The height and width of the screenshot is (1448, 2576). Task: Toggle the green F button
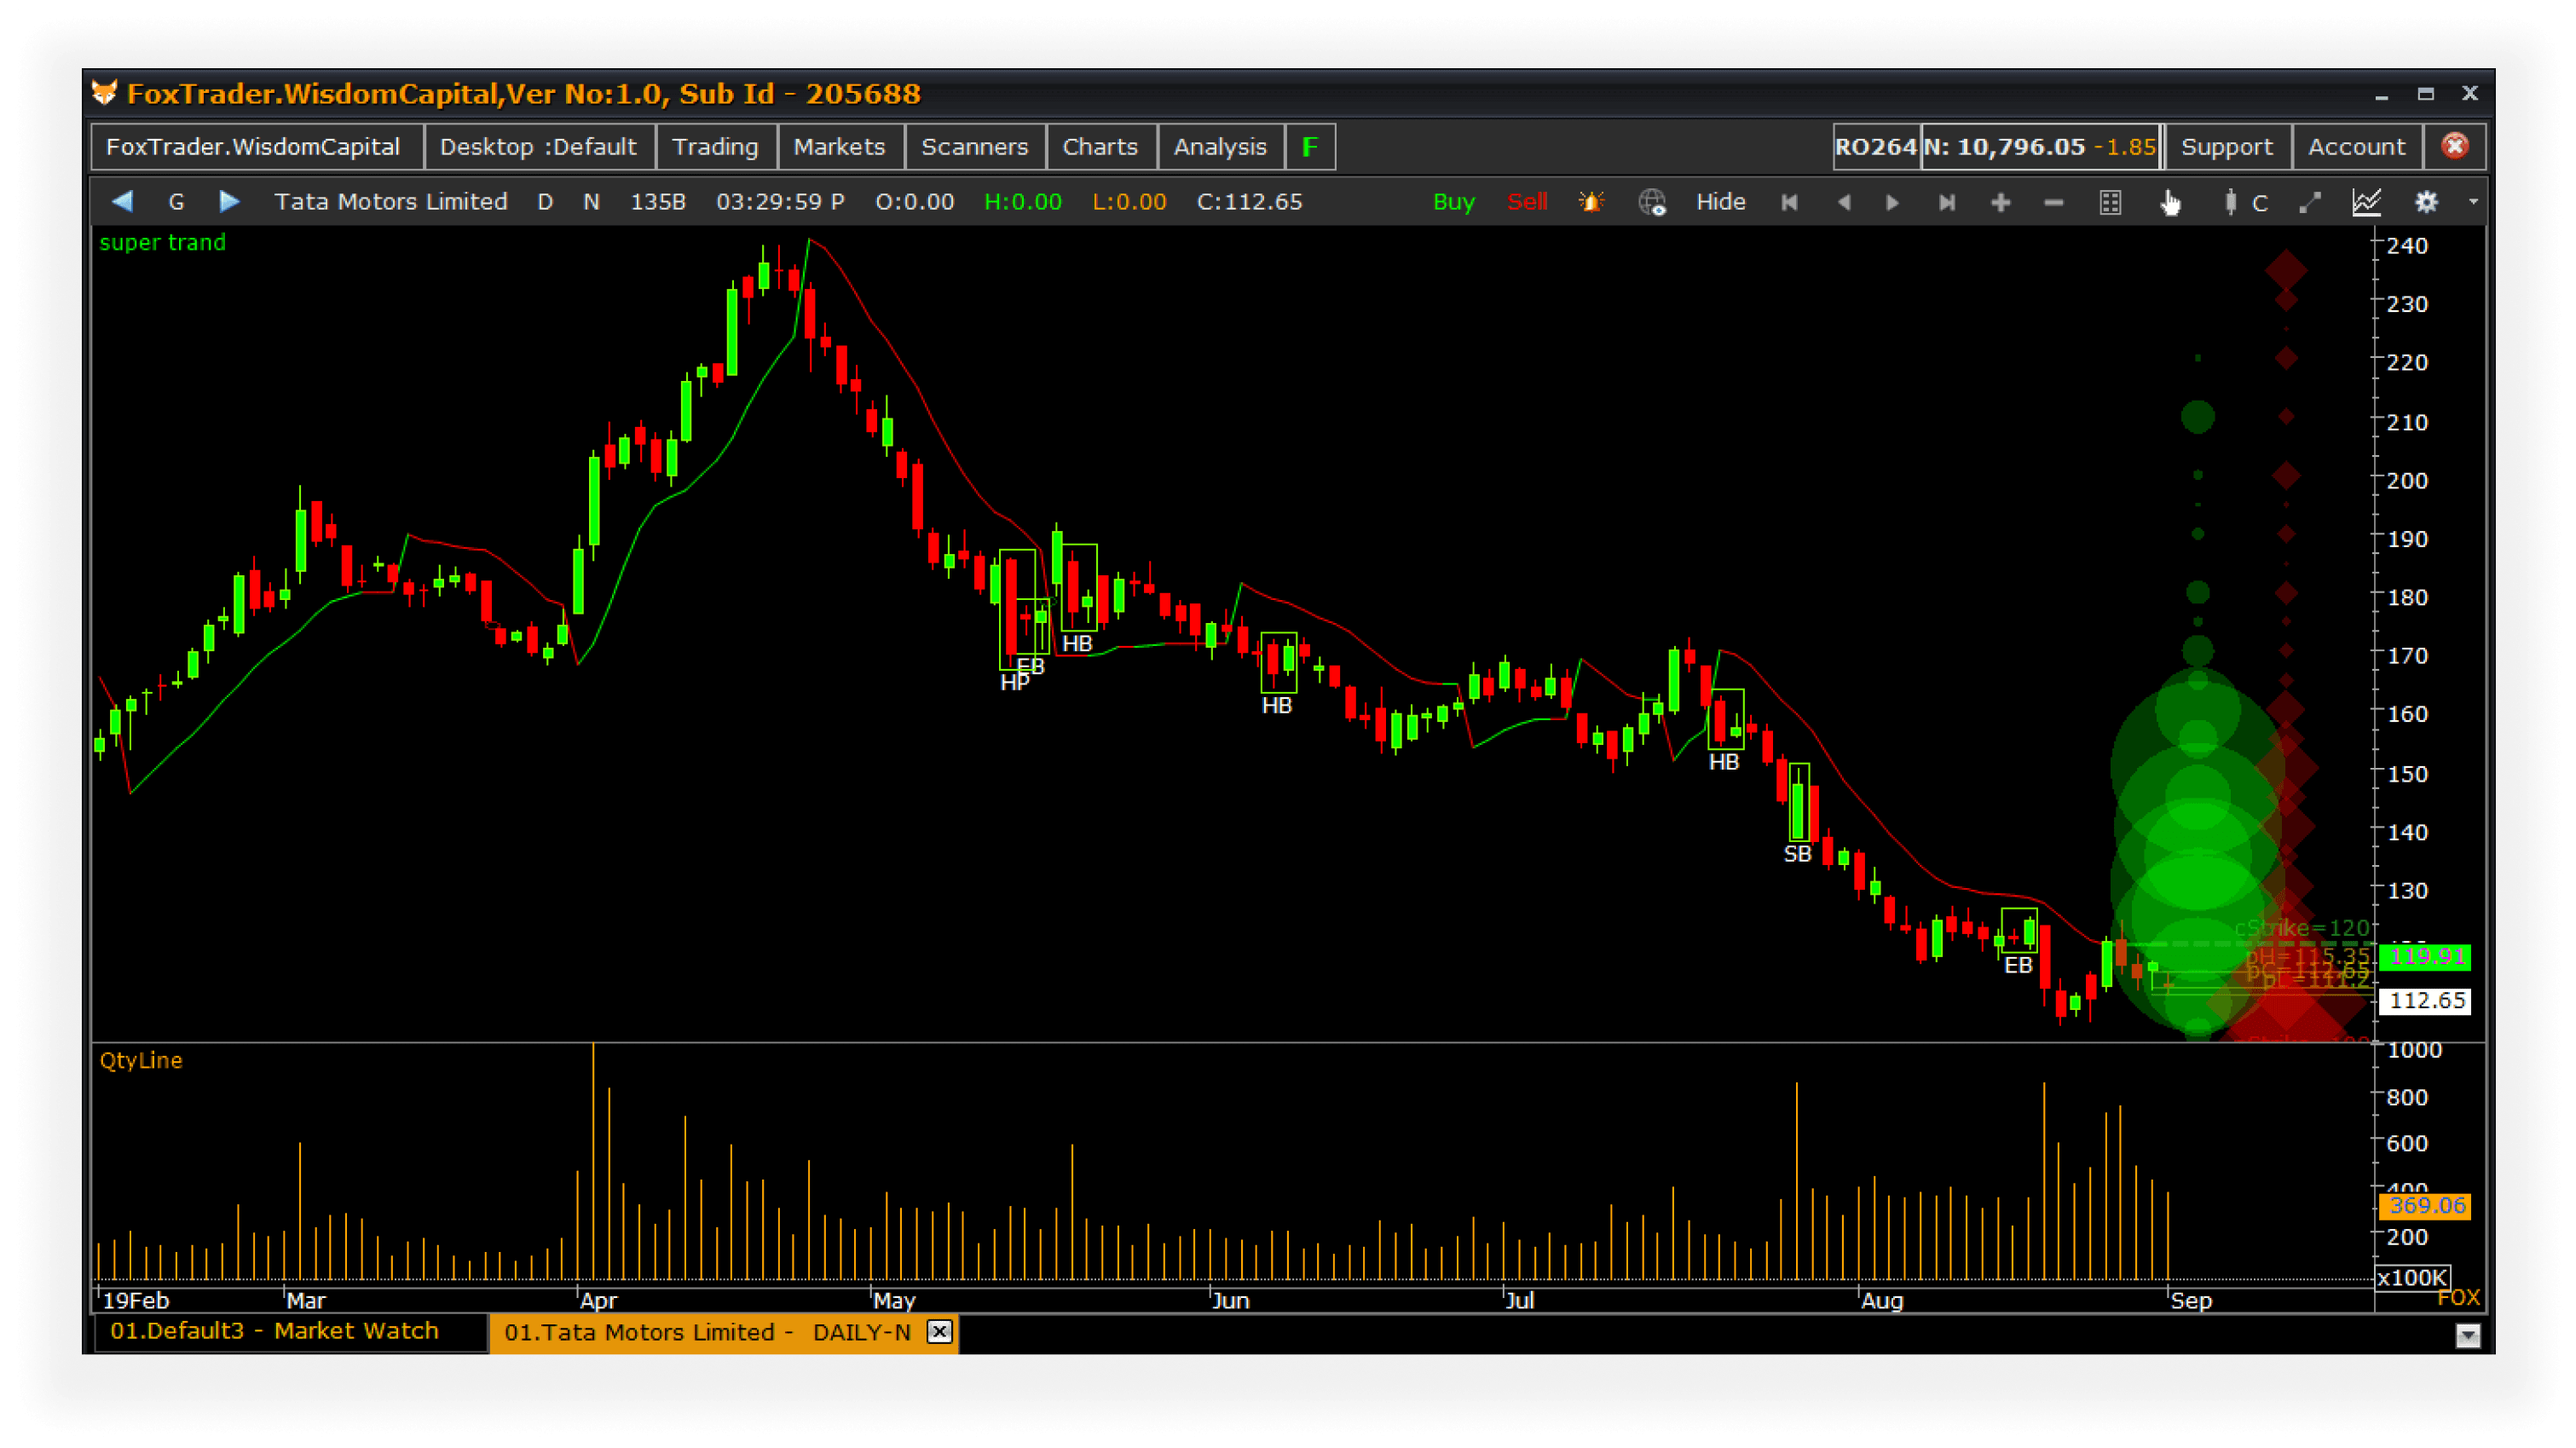1309,147
